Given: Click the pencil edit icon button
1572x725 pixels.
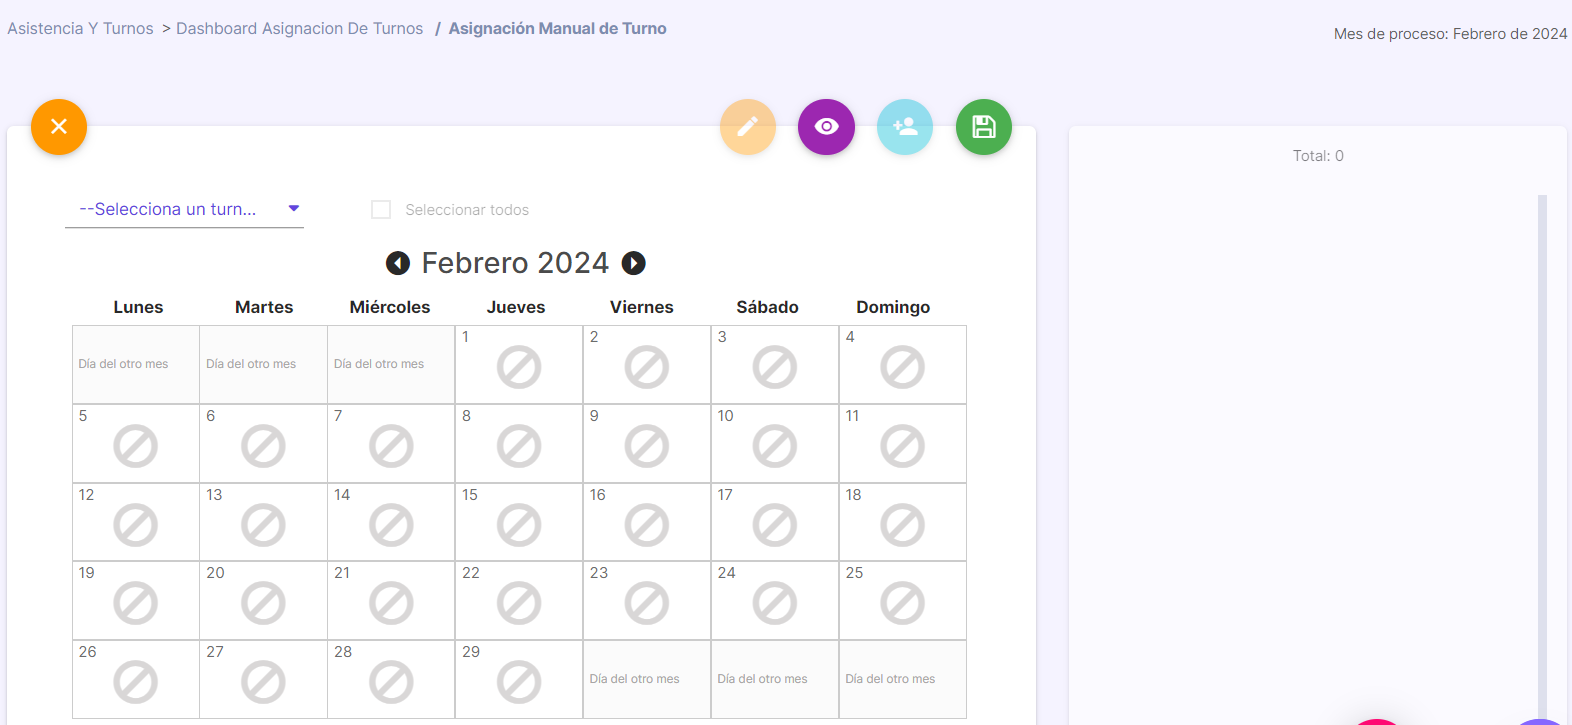Looking at the screenshot, I should point(748,127).
